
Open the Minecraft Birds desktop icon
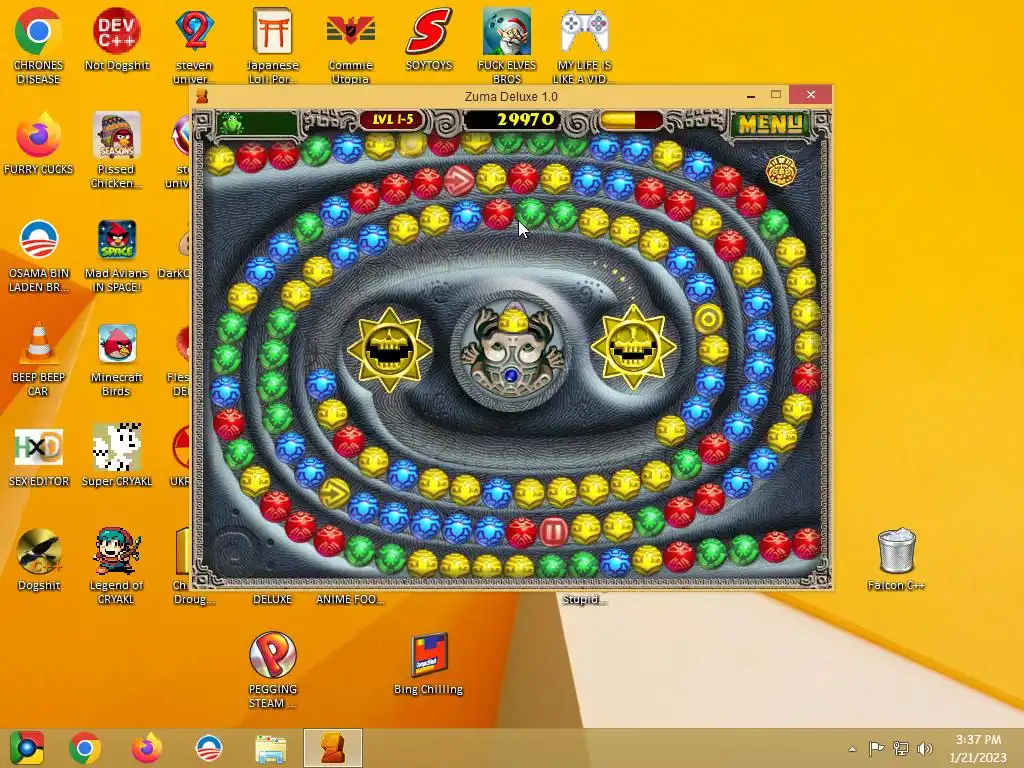pyautogui.click(x=116, y=358)
